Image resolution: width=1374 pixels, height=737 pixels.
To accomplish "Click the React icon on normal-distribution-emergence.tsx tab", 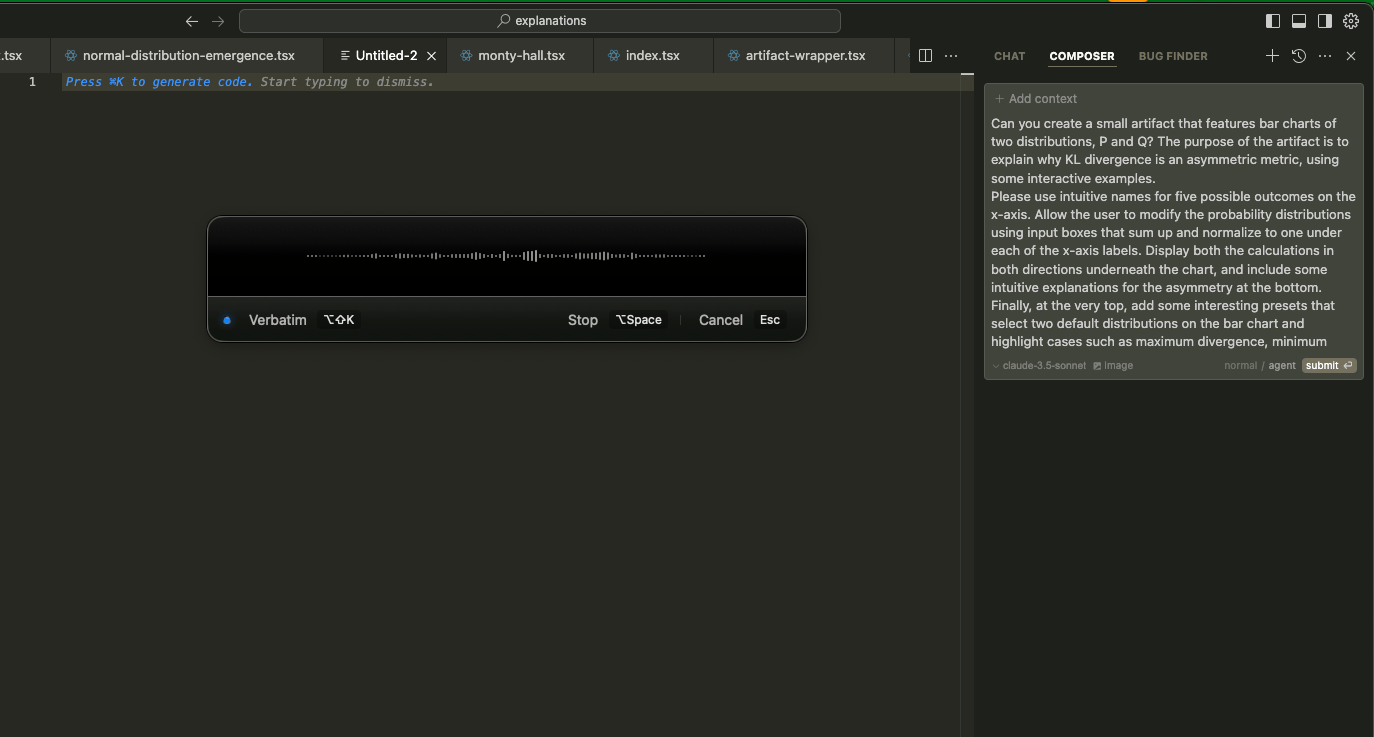I will tap(71, 56).
